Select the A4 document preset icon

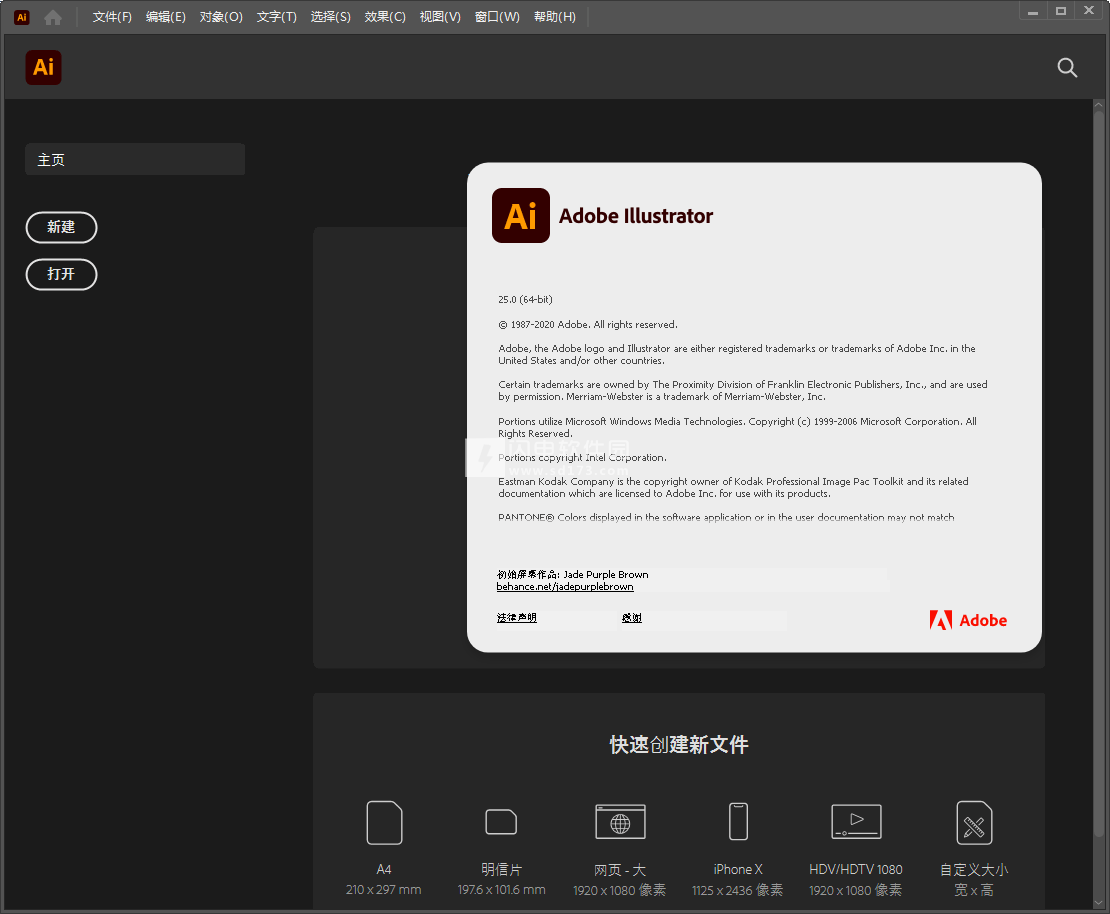[384, 822]
